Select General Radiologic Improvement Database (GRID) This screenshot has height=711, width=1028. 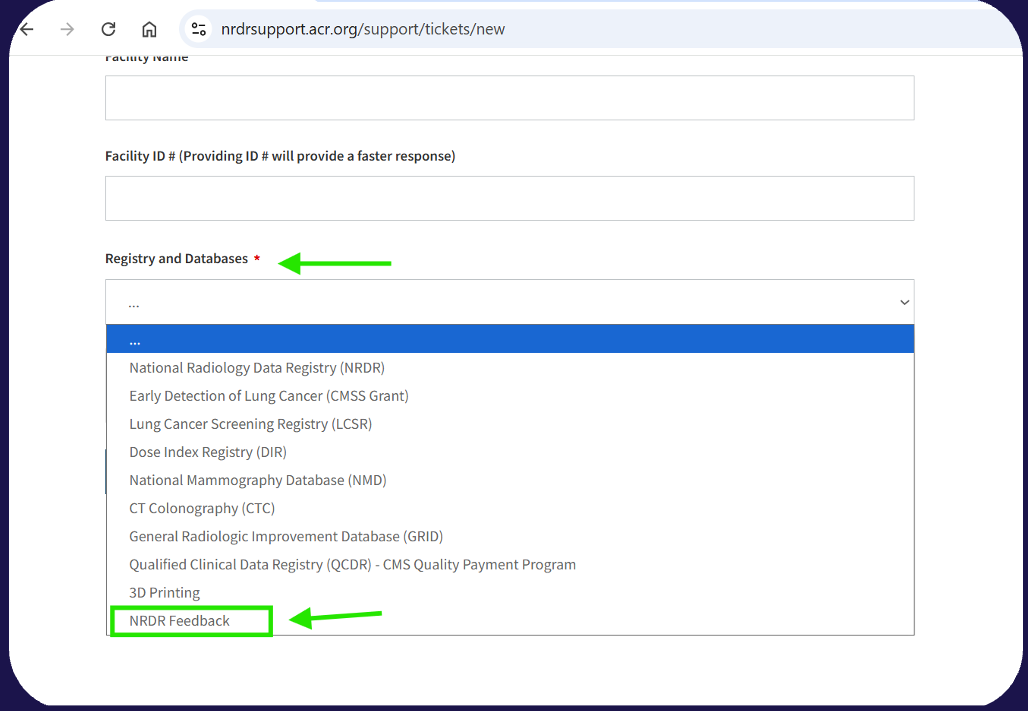coord(510,536)
